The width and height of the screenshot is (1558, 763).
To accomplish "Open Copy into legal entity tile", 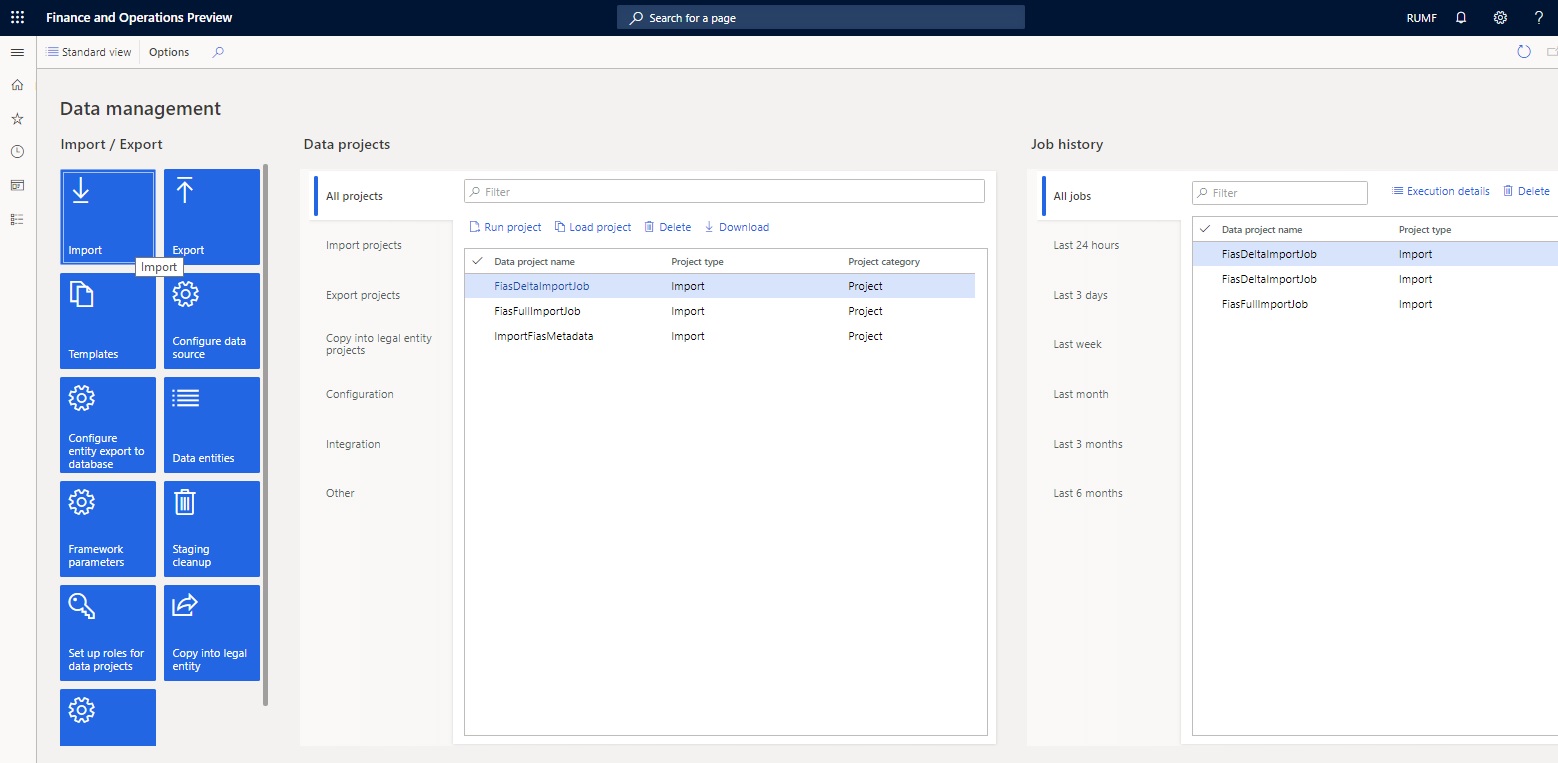I will (x=212, y=633).
